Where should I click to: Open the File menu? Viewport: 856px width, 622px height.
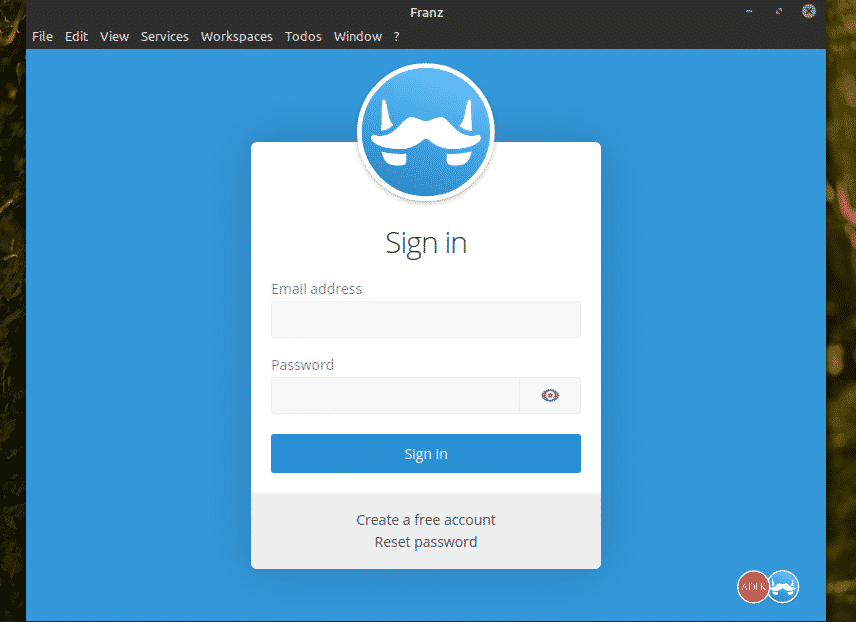click(x=42, y=37)
